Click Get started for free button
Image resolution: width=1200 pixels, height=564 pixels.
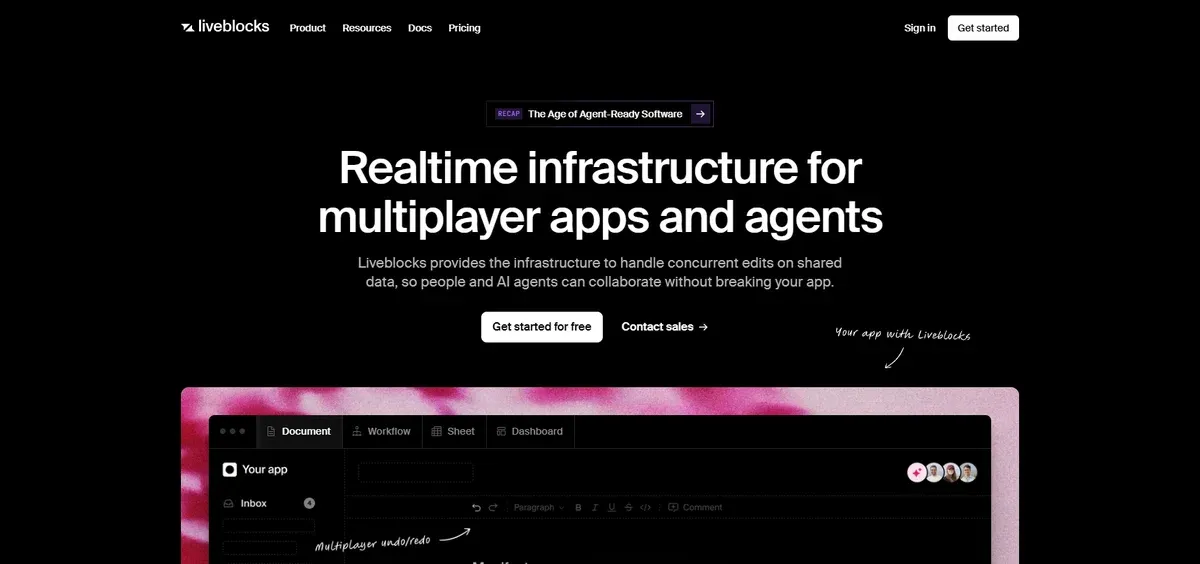click(542, 327)
